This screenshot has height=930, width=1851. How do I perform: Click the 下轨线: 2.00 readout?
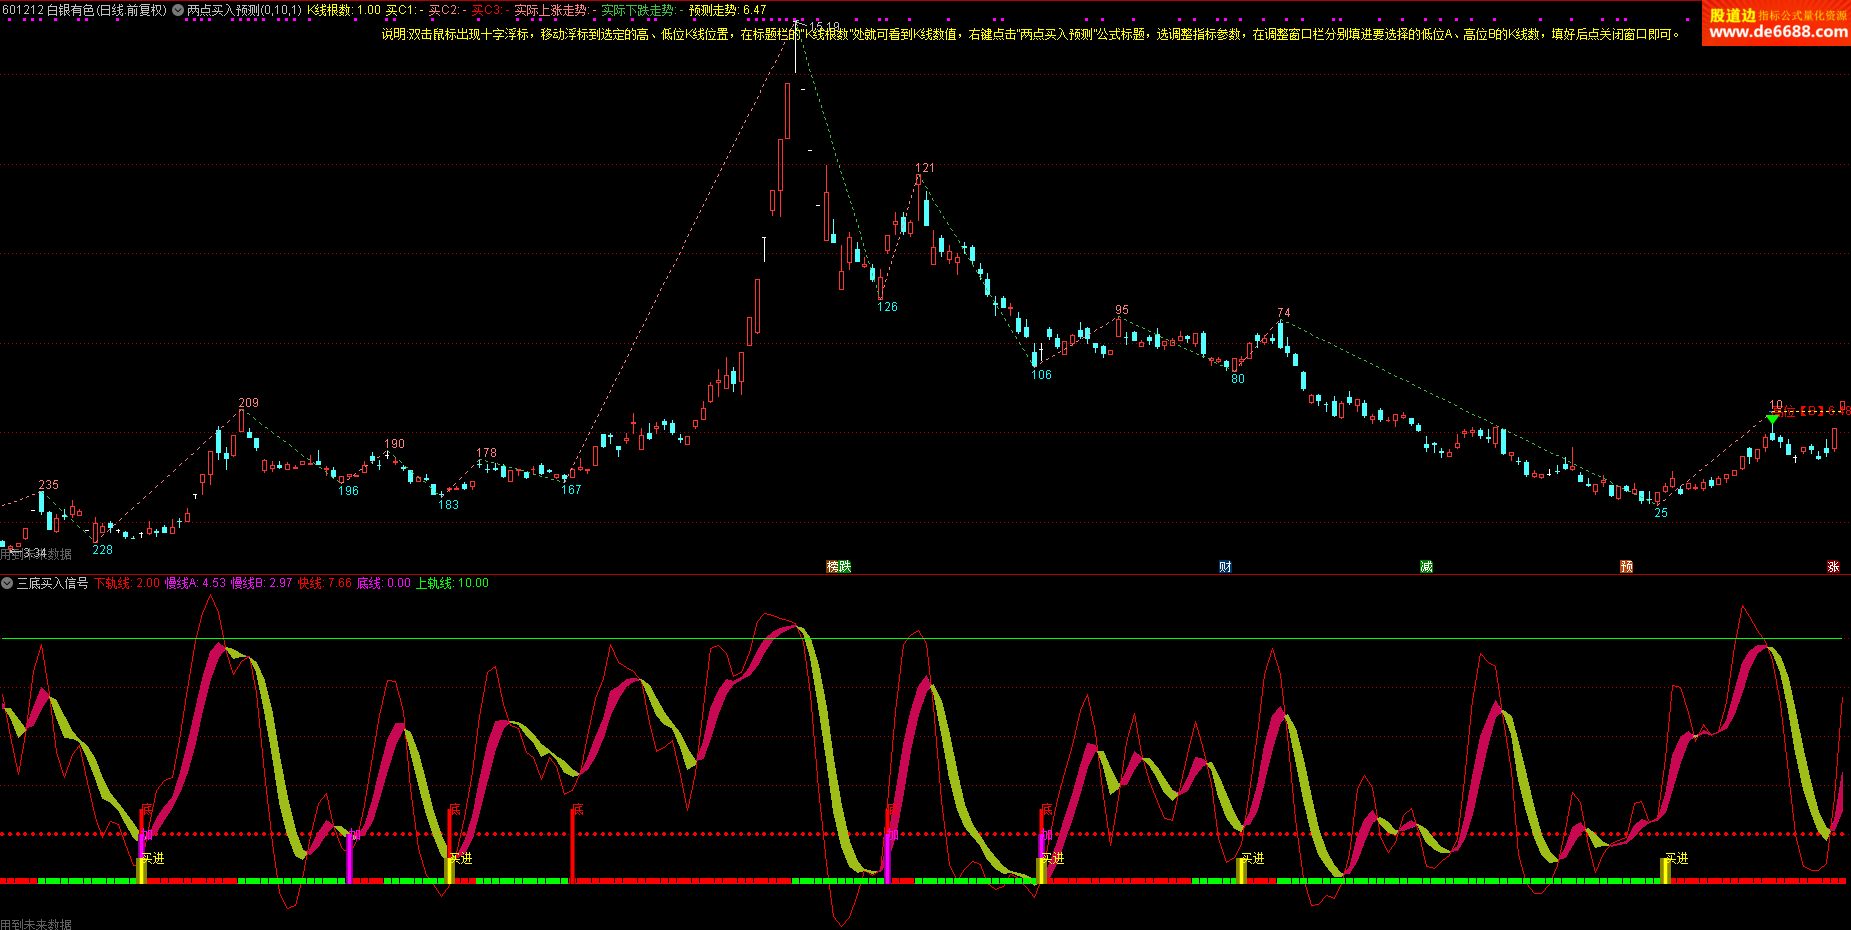tap(127, 583)
